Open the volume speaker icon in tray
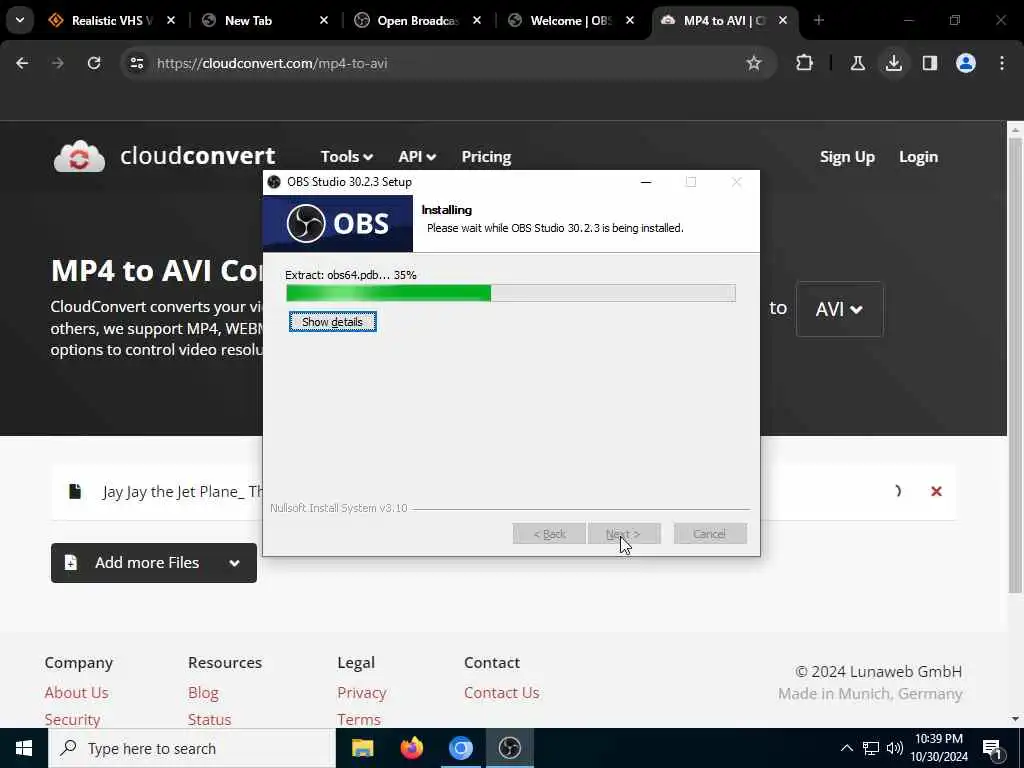The height and width of the screenshot is (768, 1024). pos(895,748)
